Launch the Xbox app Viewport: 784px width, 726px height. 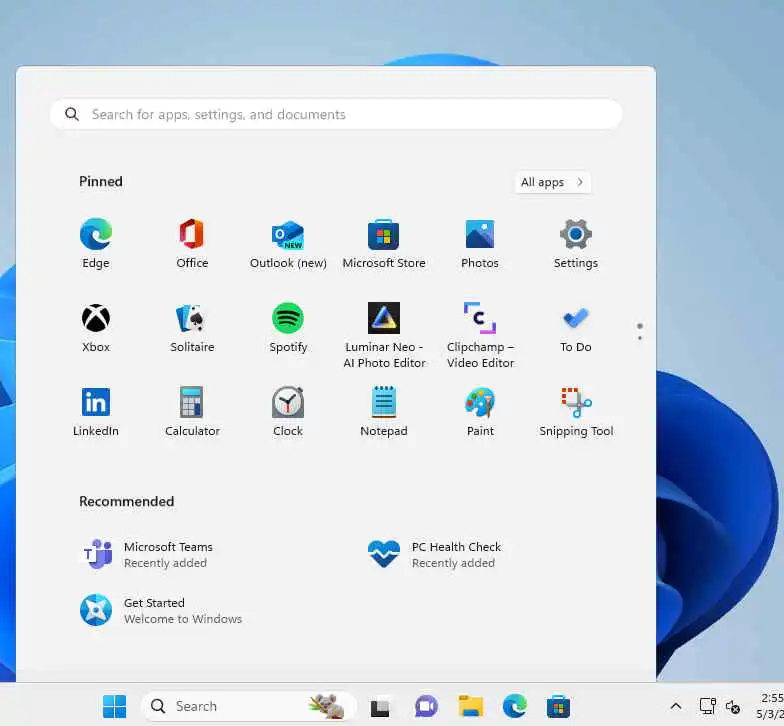(96, 328)
